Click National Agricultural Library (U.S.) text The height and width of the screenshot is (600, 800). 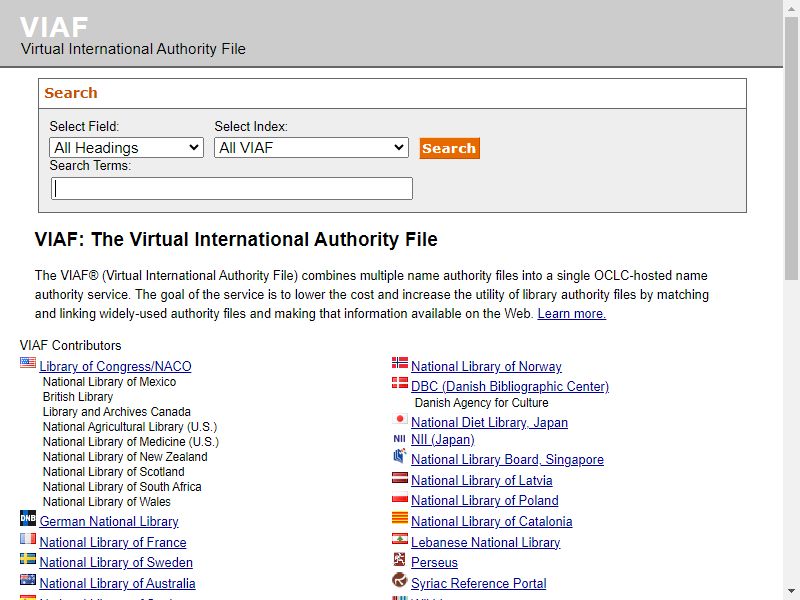coord(130,427)
